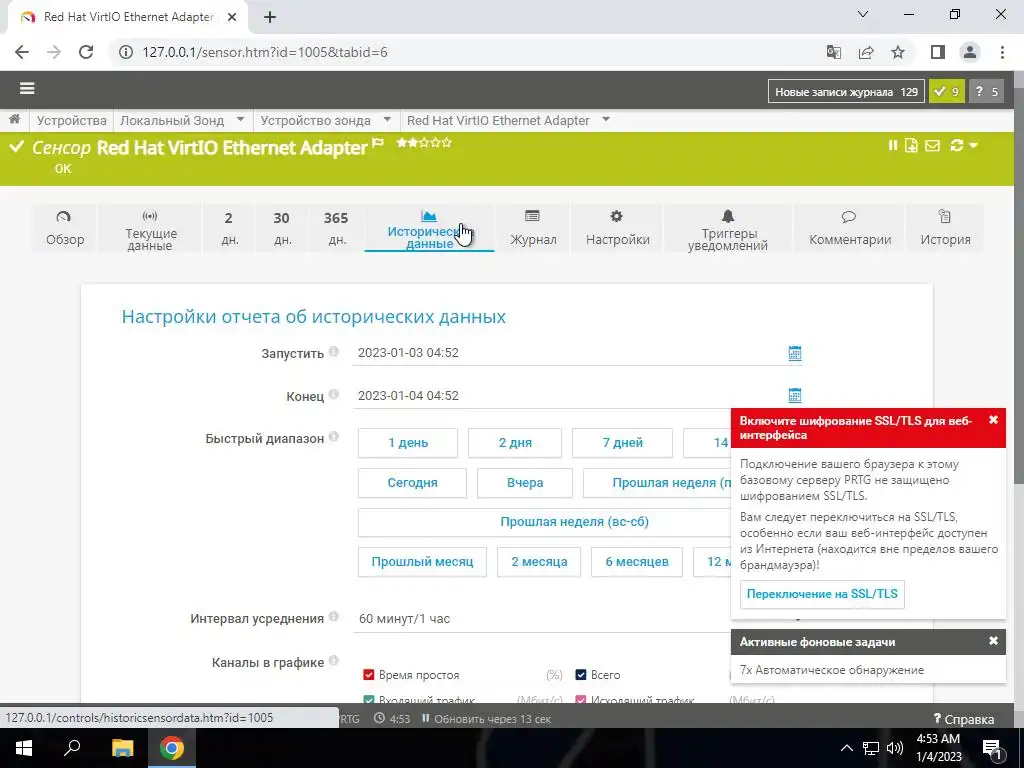Expand Устройства breadcrumb item
This screenshot has width=1024, height=768.
point(71,120)
